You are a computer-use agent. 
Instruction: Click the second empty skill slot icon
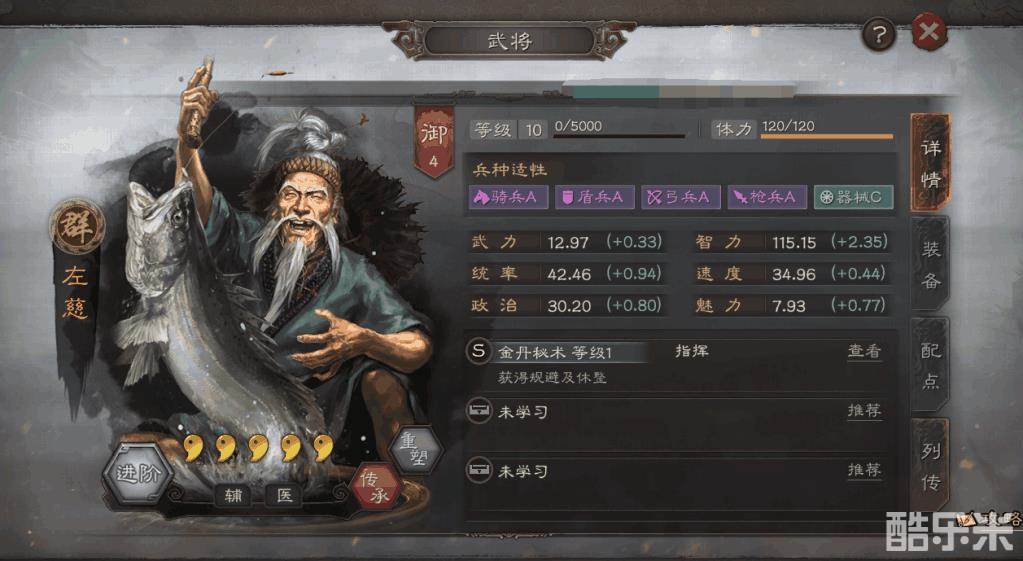pos(479,470)
